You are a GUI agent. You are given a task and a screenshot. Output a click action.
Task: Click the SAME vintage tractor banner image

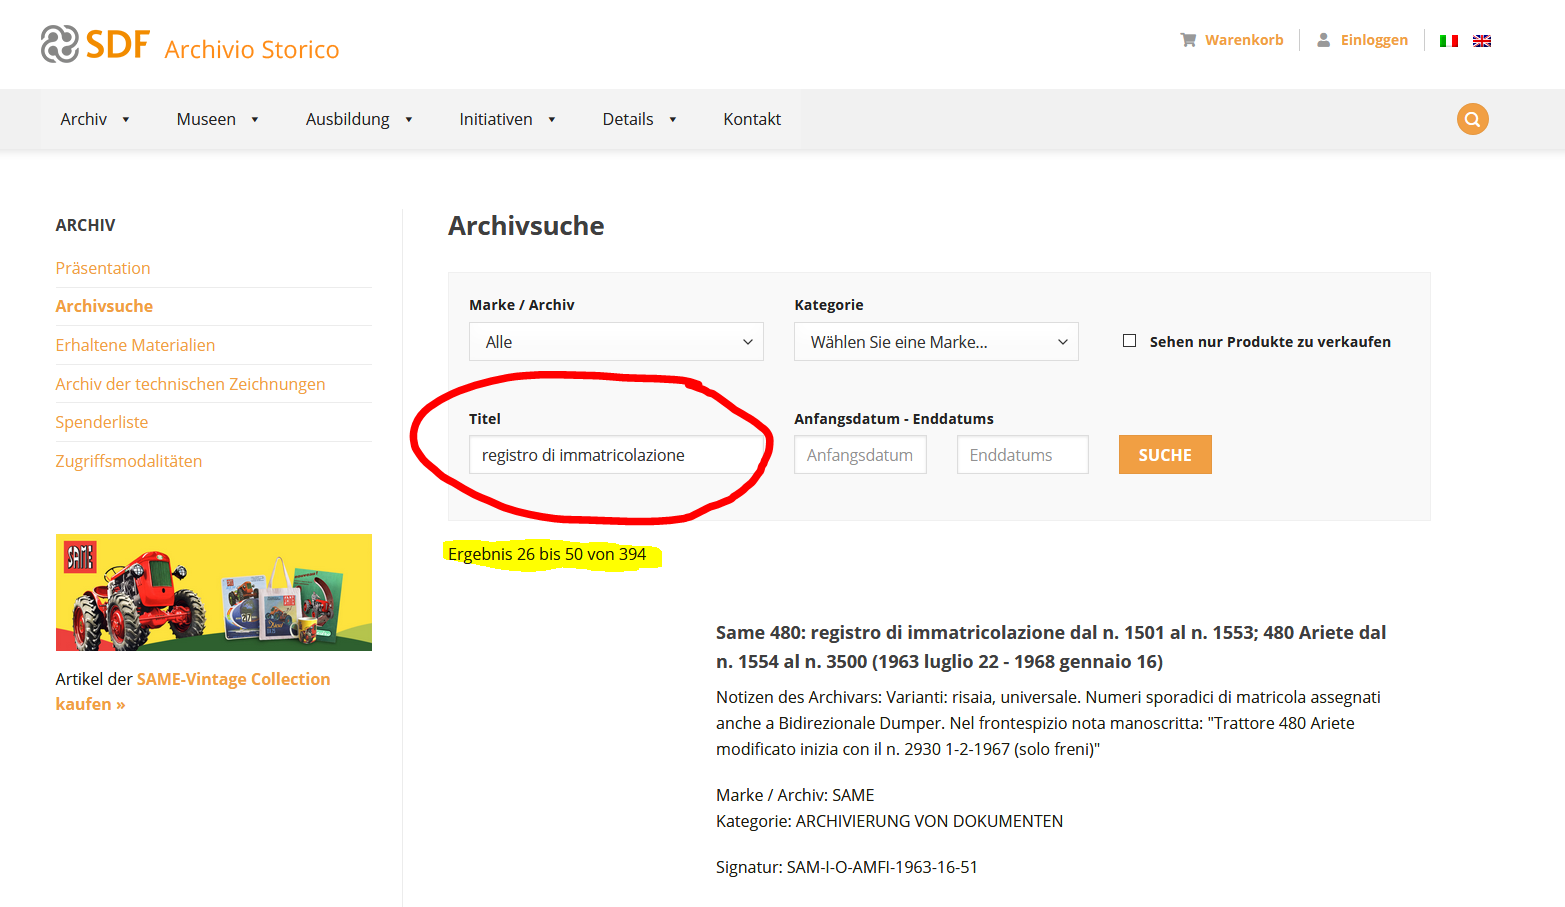point(213,592)
